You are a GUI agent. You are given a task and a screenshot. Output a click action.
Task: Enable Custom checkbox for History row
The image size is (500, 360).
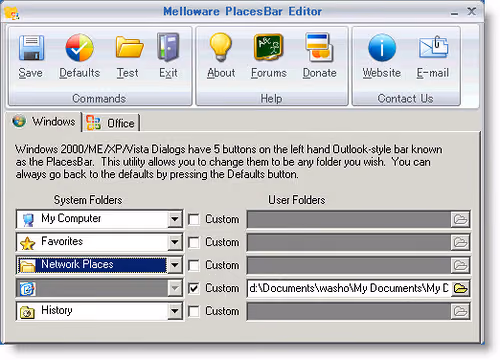click(194, 312)
